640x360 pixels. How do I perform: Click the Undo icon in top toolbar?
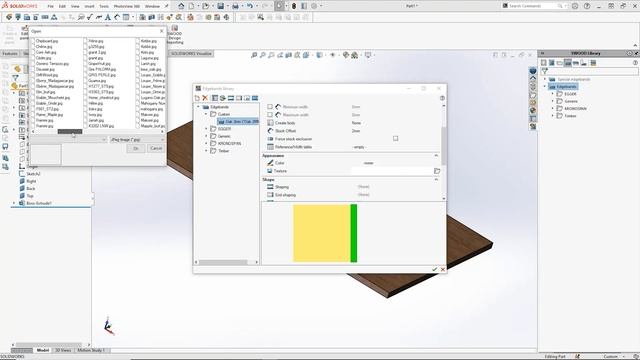click(249, 6)
